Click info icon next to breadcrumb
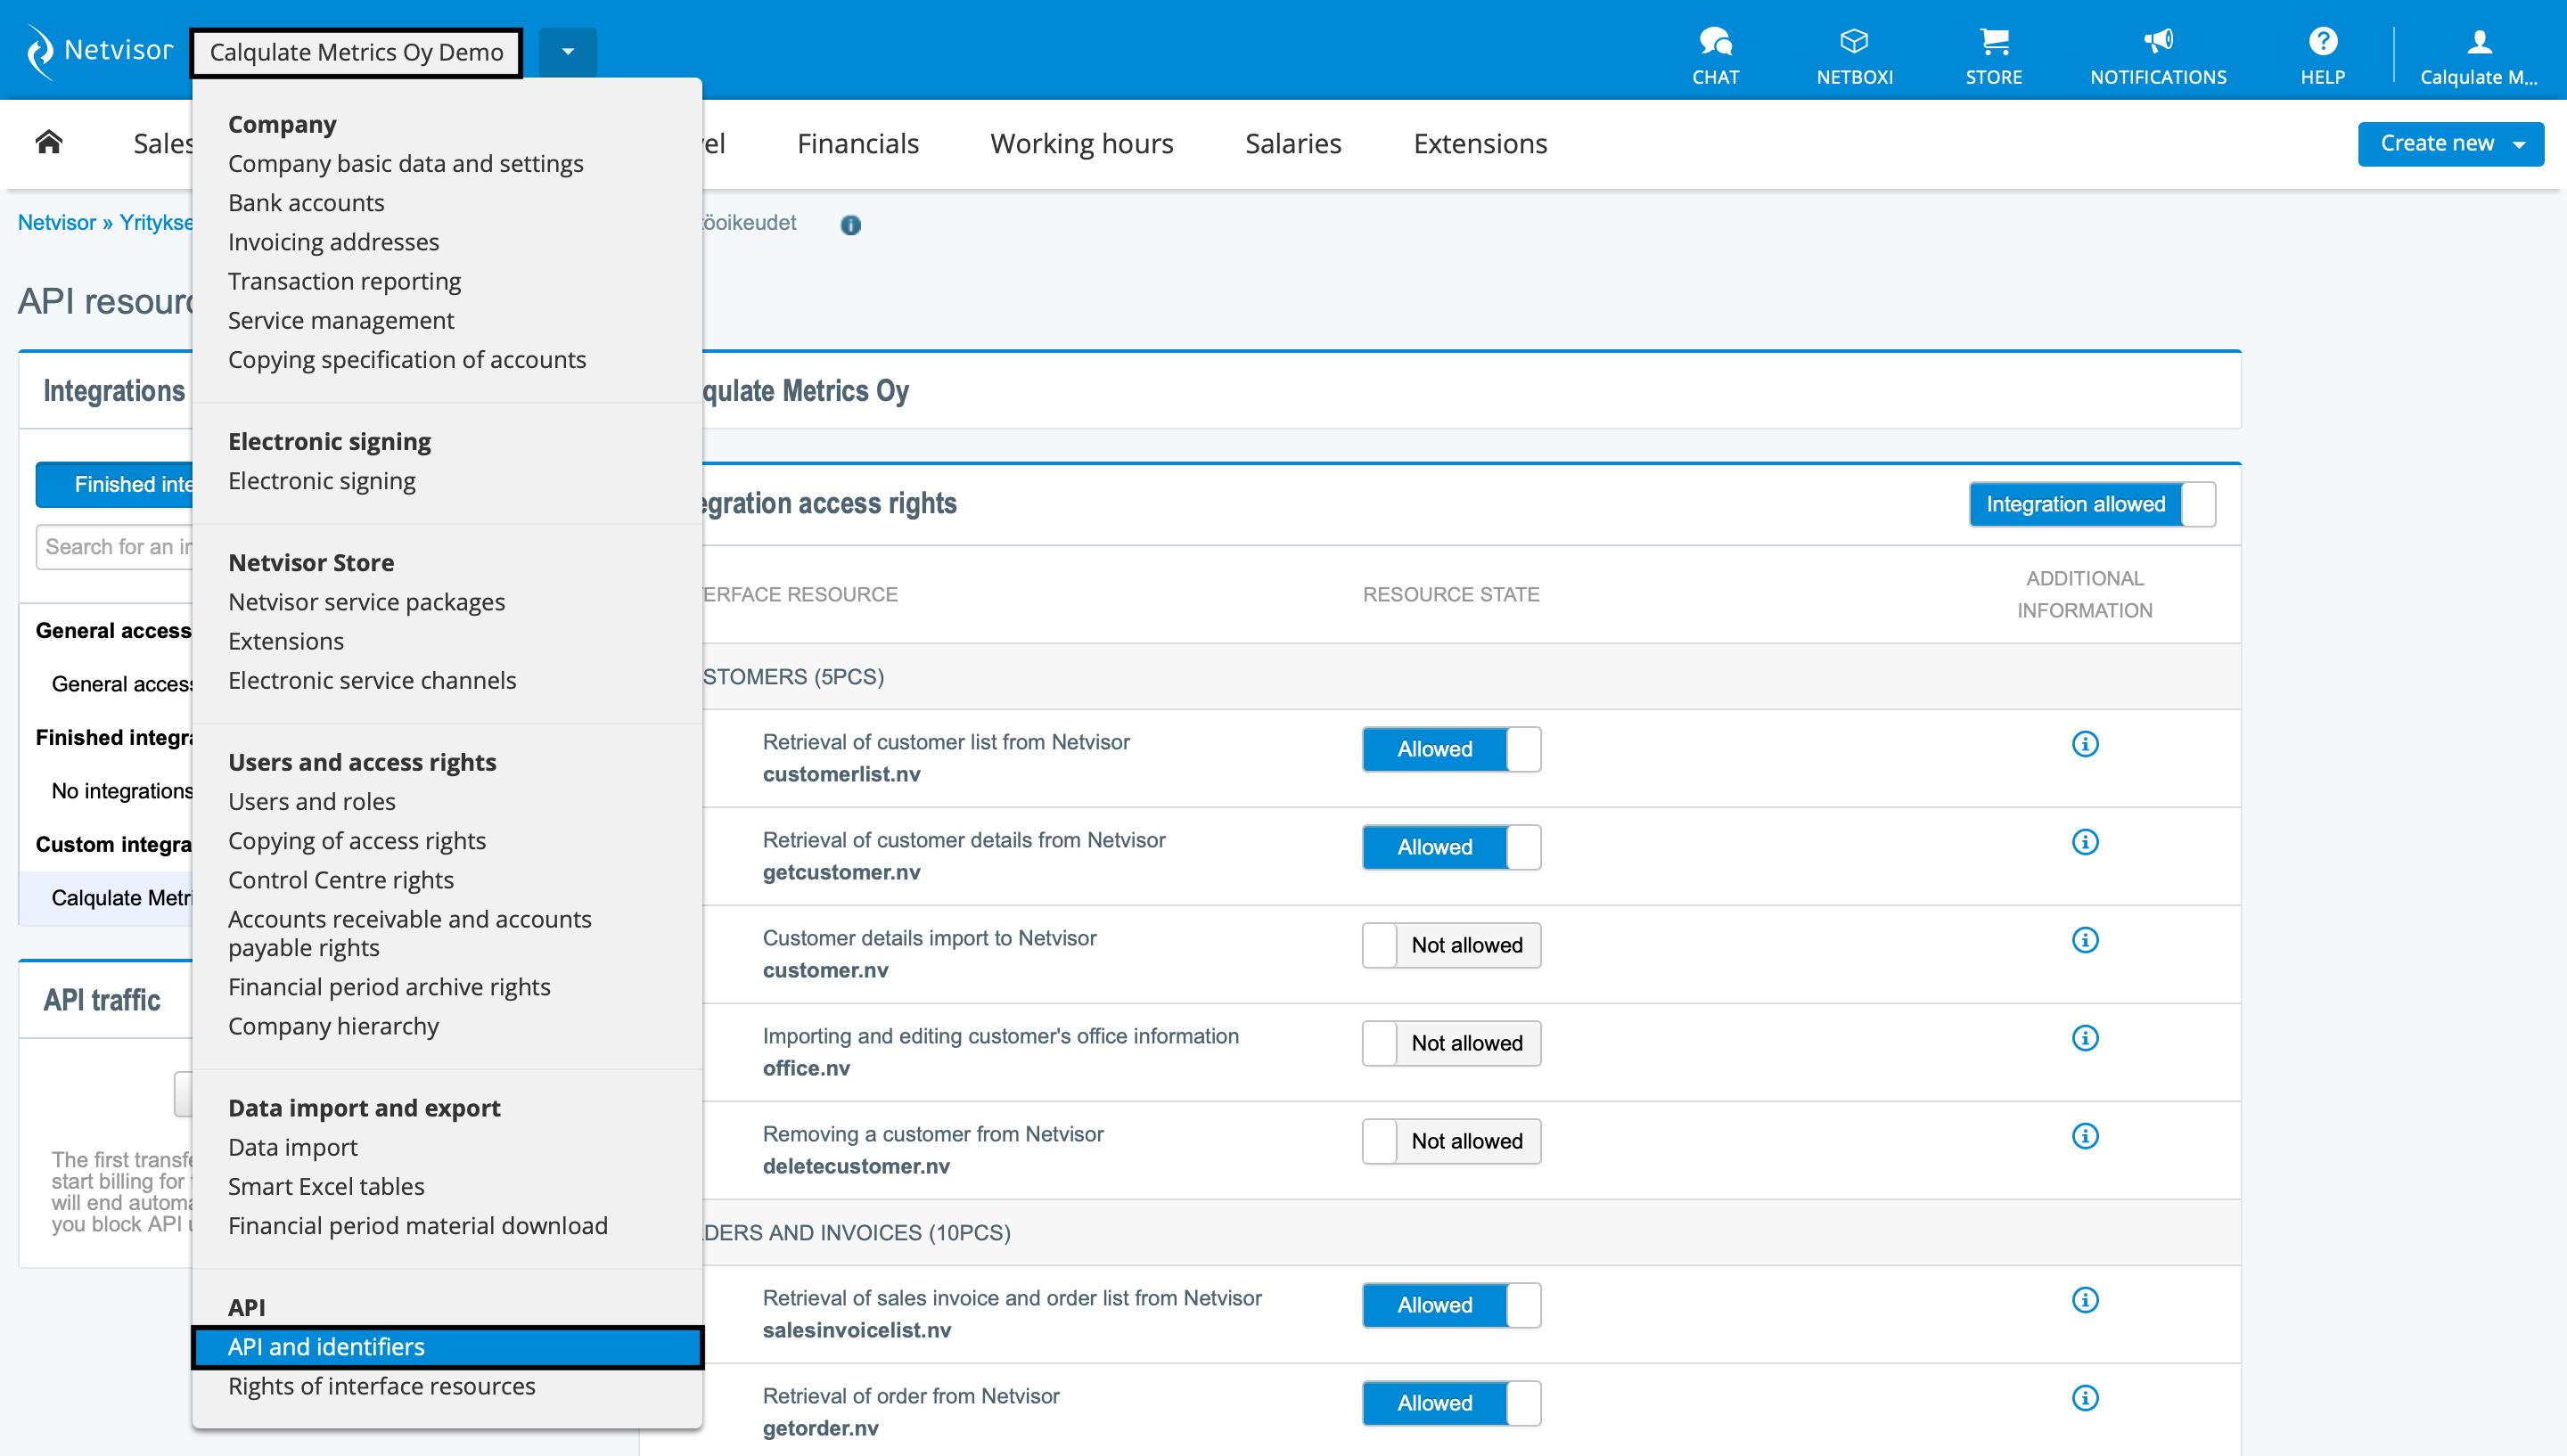This screenshot has width=2567, height=1456. (850, 225)
